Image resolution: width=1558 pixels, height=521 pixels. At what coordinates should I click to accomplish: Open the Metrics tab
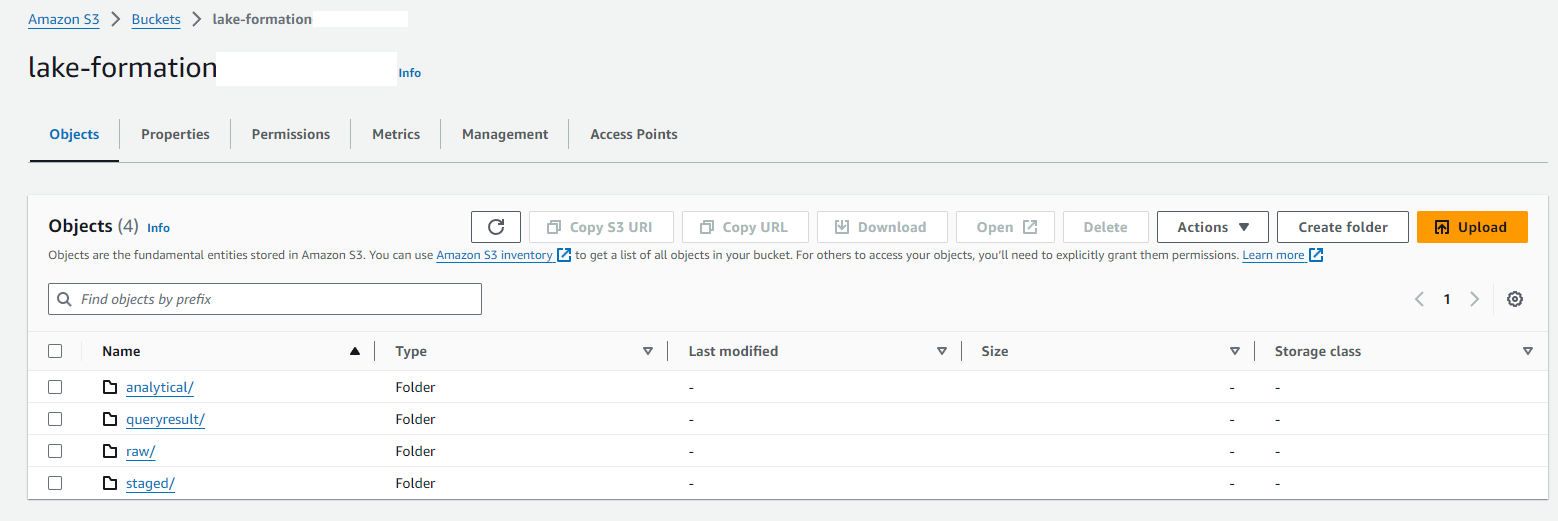pyautogui.click(x=396, y=134)
